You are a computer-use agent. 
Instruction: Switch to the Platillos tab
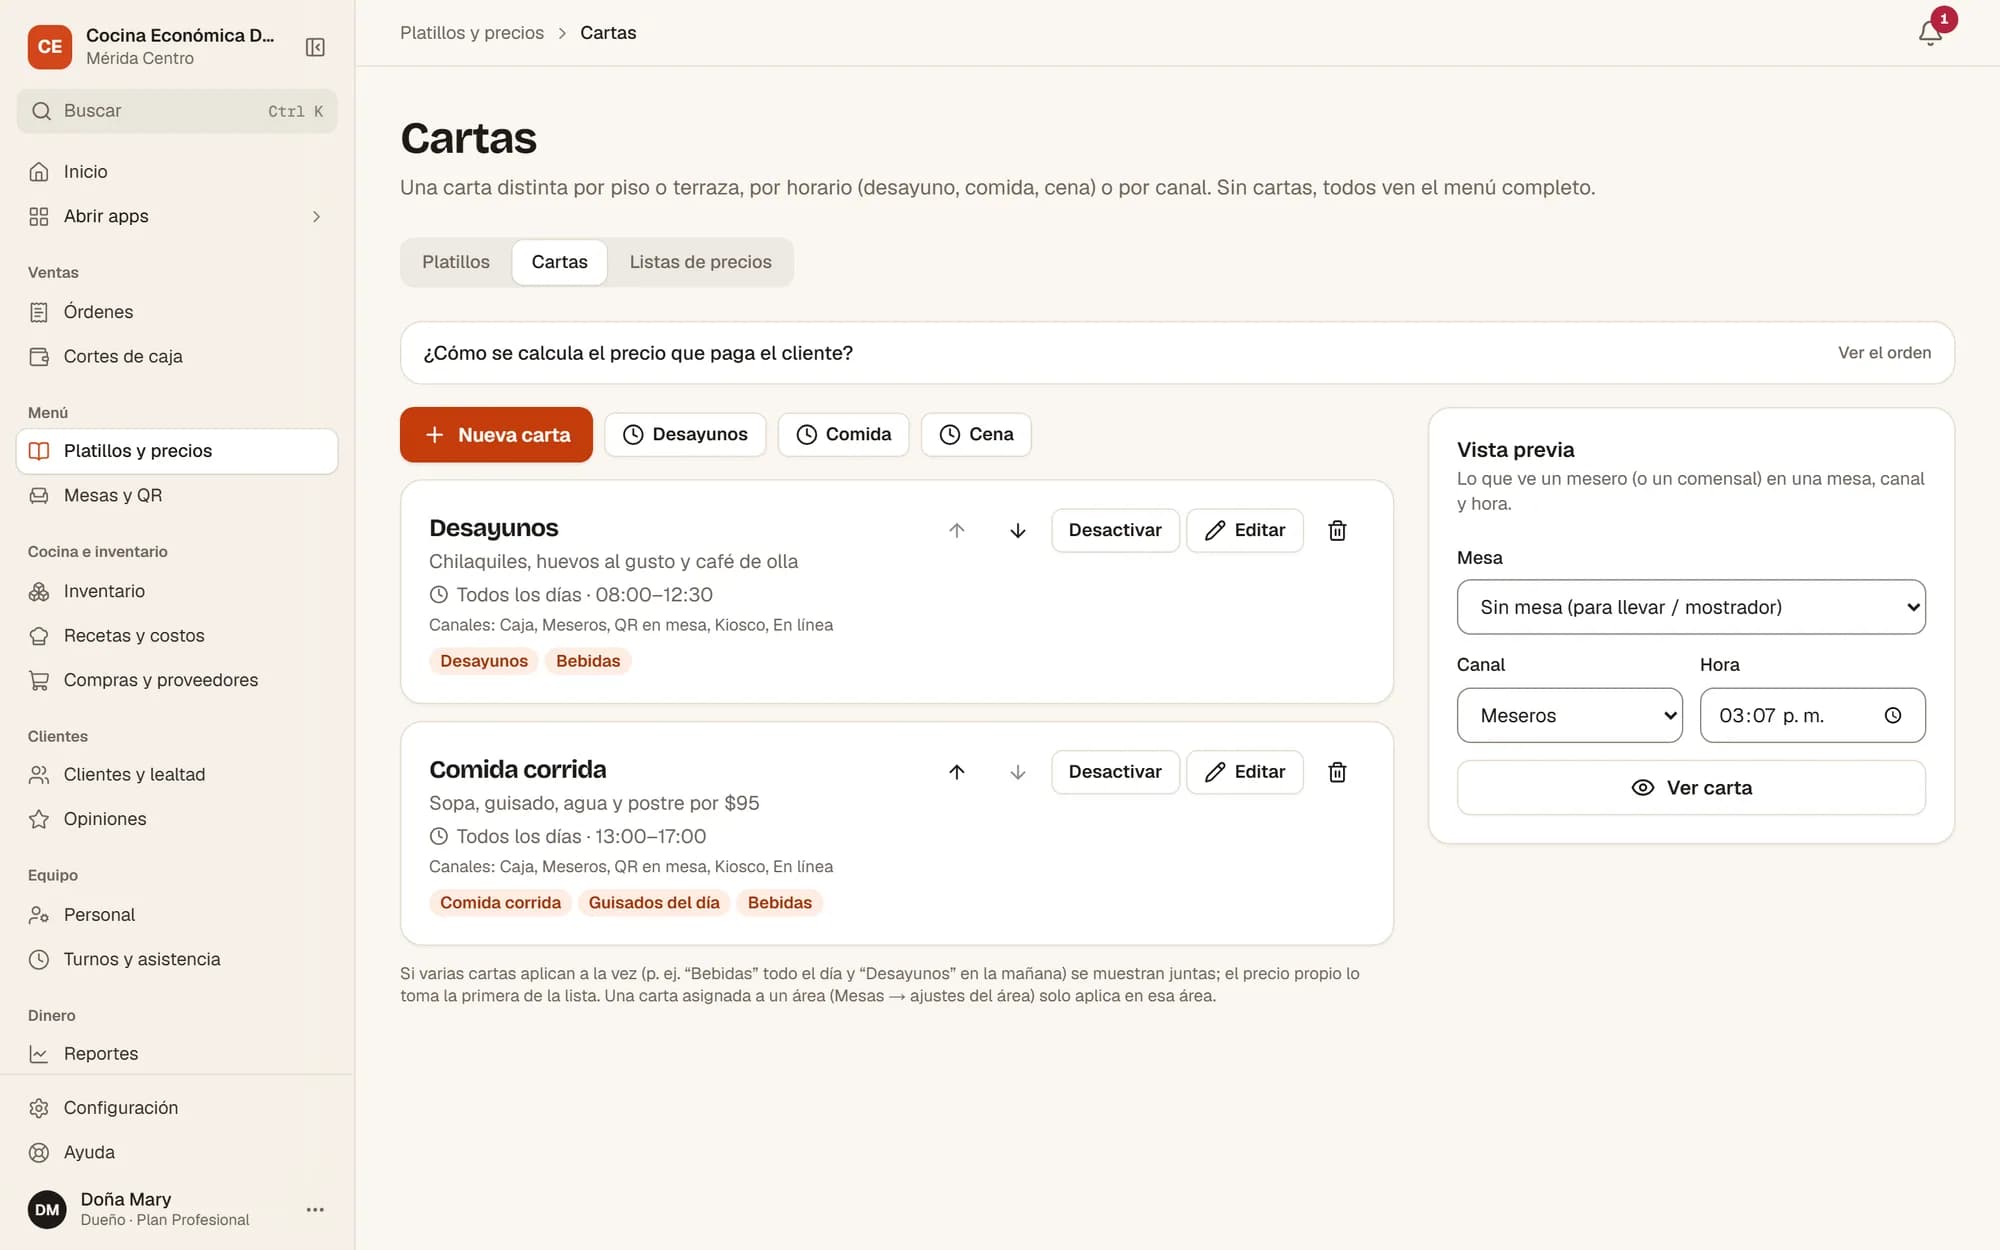click(x=456, y=262)
